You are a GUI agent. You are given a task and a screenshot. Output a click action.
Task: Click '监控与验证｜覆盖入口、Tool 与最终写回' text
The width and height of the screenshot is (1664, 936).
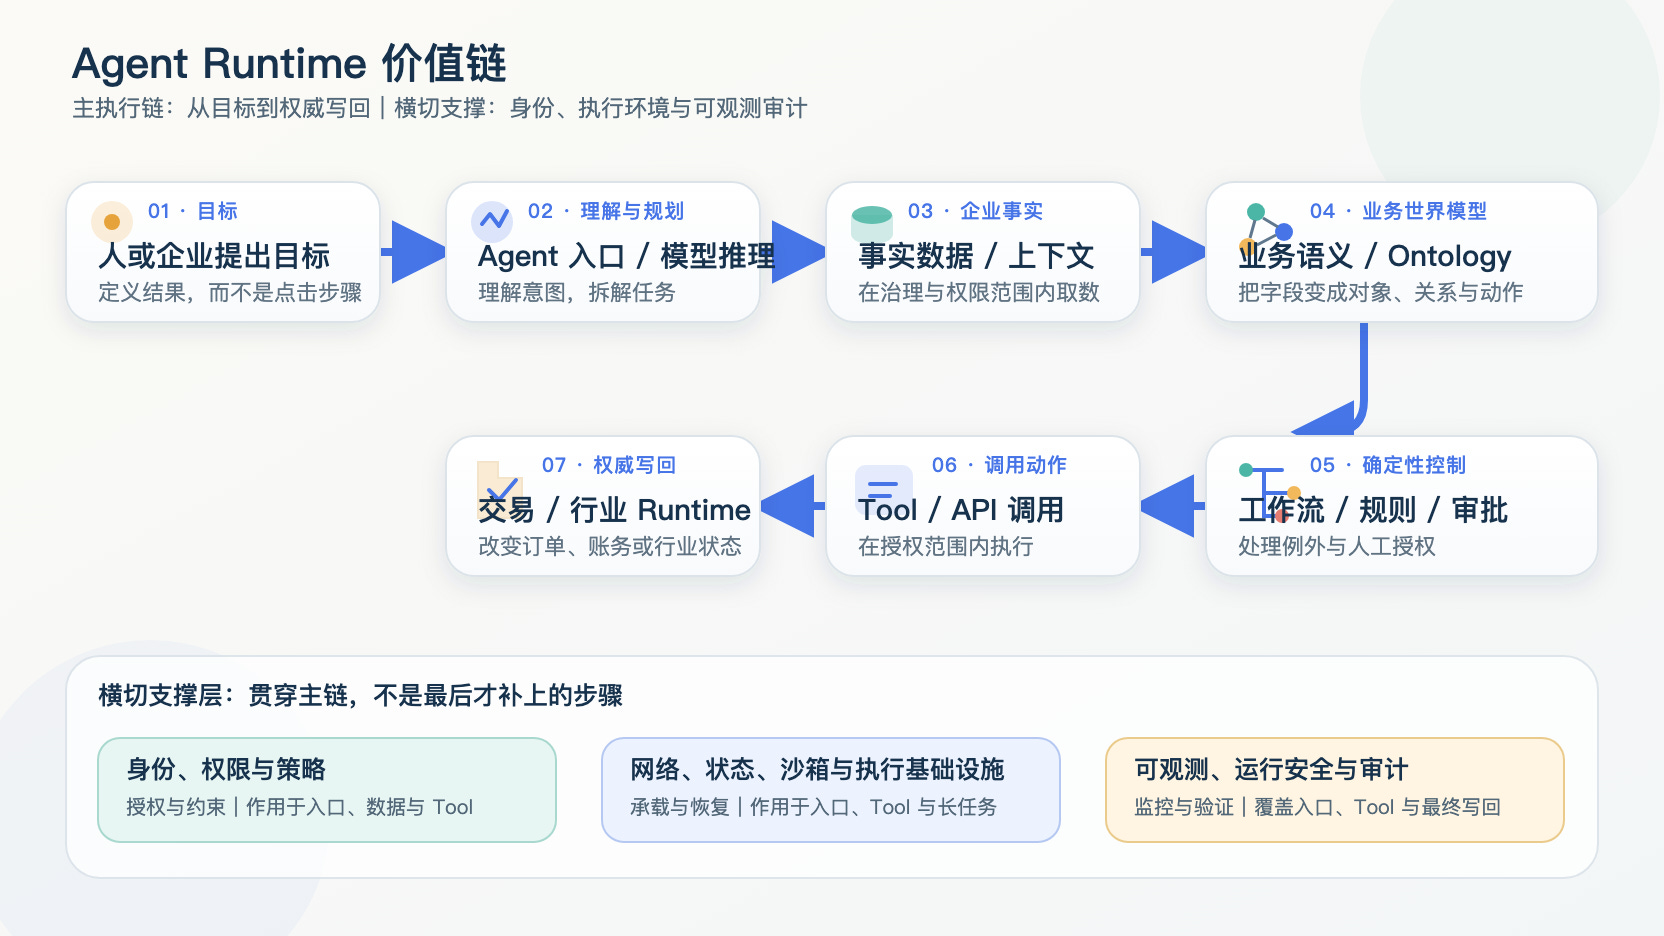click(1318, 807)
